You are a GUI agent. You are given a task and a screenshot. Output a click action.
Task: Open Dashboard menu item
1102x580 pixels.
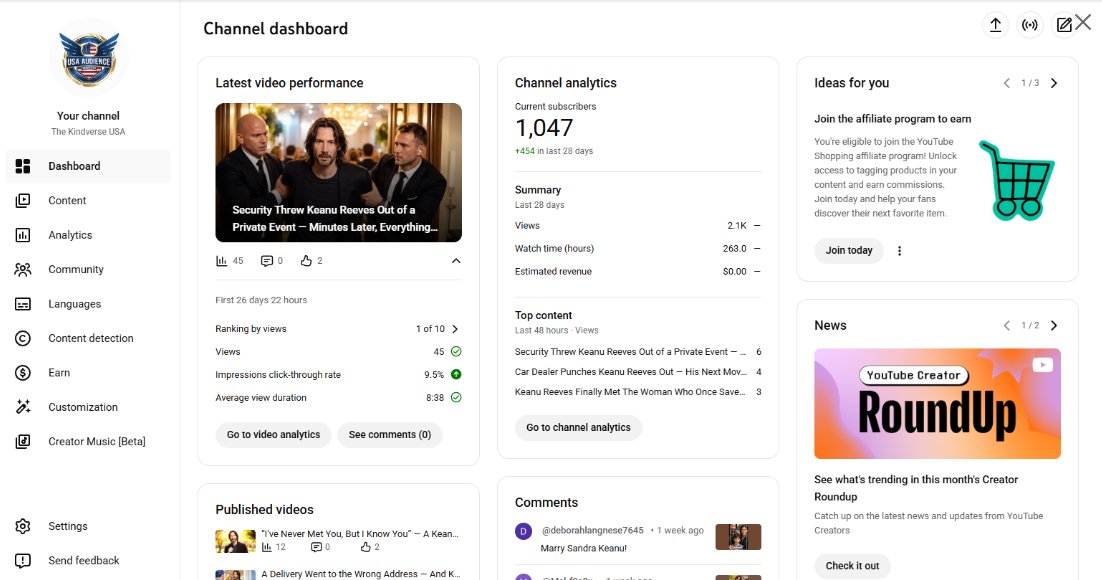[89, 166]
